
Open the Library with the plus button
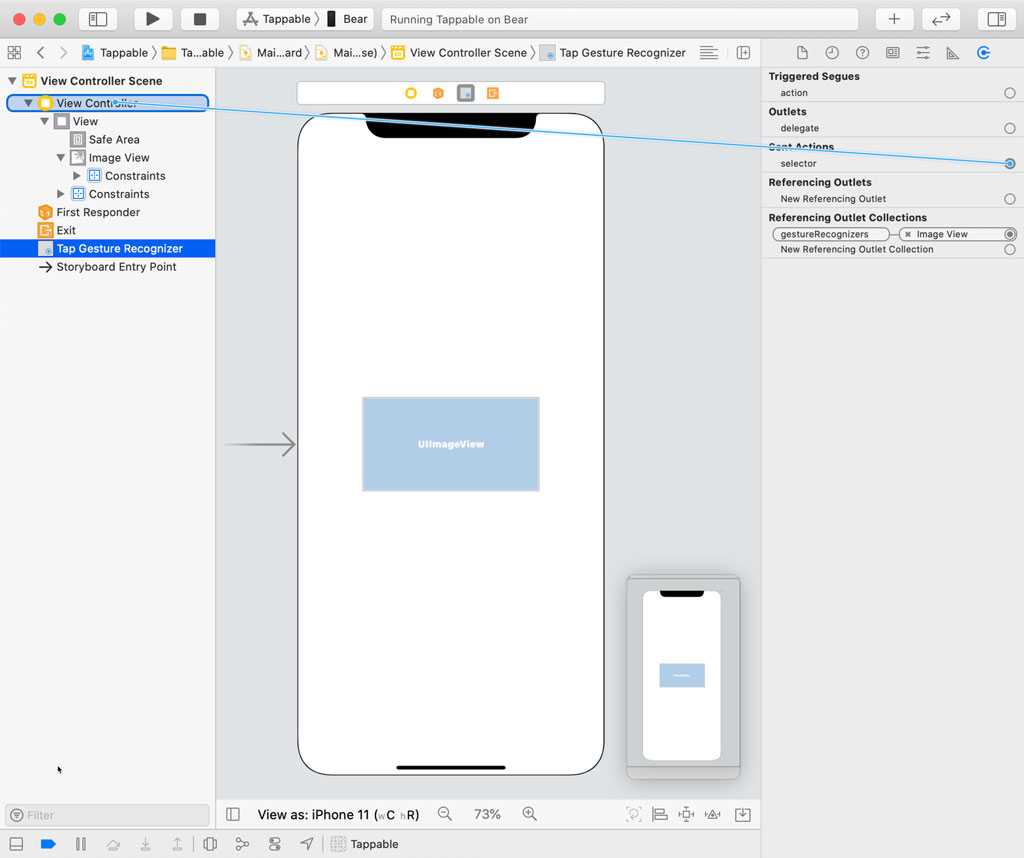[894, 19]
